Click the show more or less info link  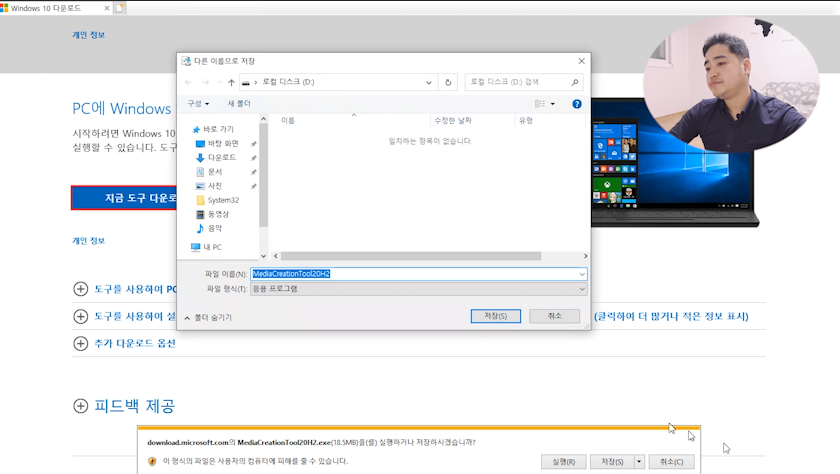671,316
